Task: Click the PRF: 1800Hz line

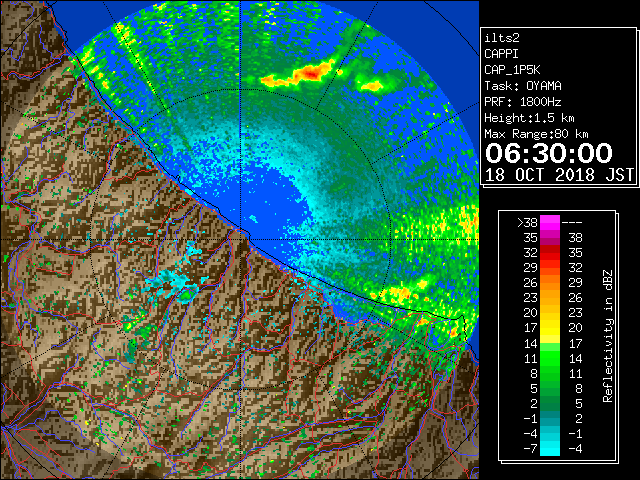Action: [523, 102]
